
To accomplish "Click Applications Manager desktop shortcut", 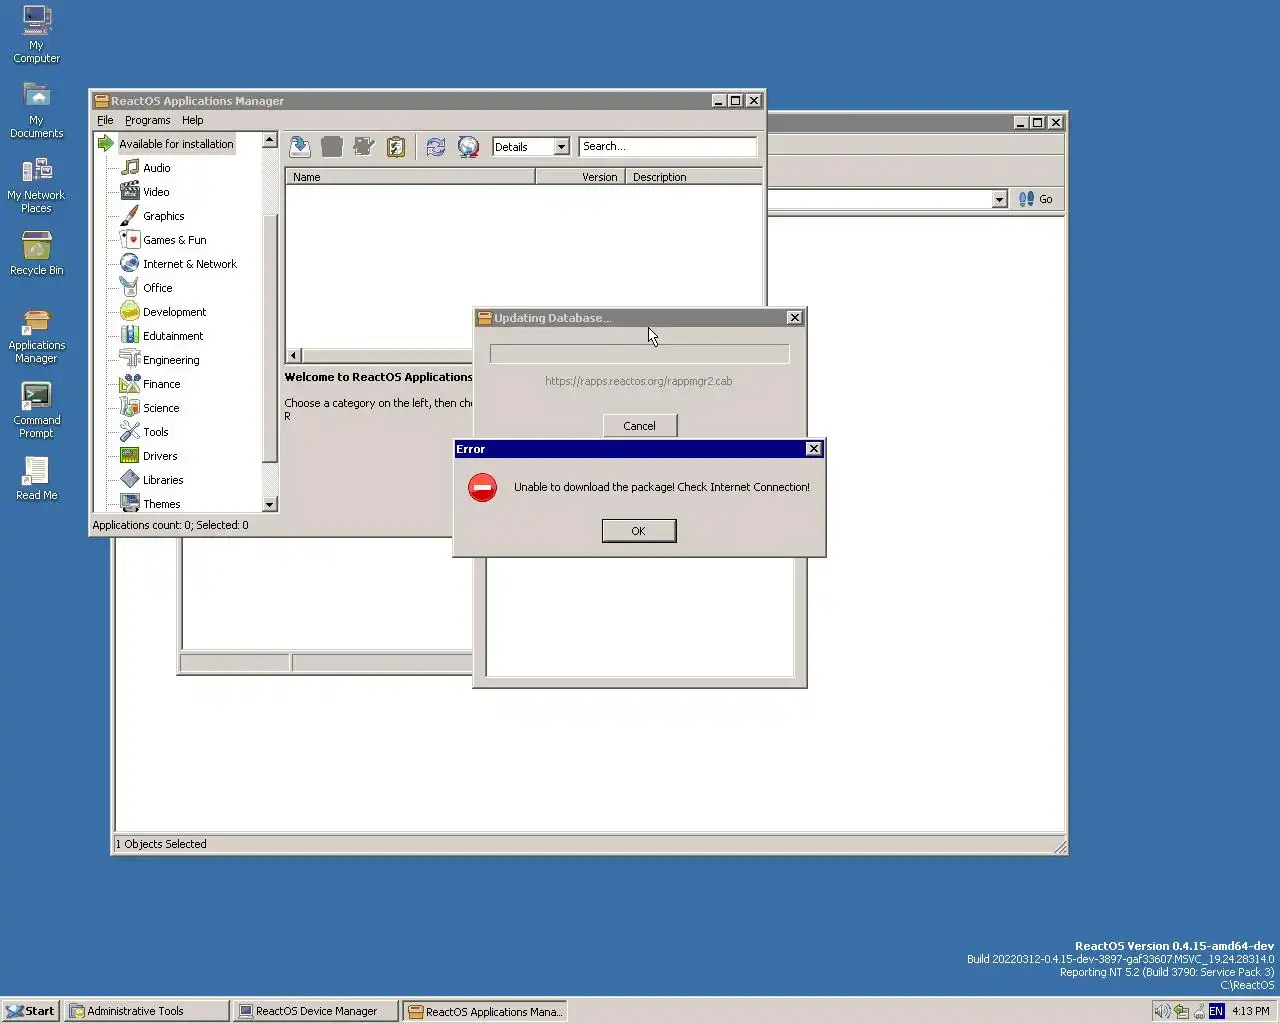I will (36, 336).
